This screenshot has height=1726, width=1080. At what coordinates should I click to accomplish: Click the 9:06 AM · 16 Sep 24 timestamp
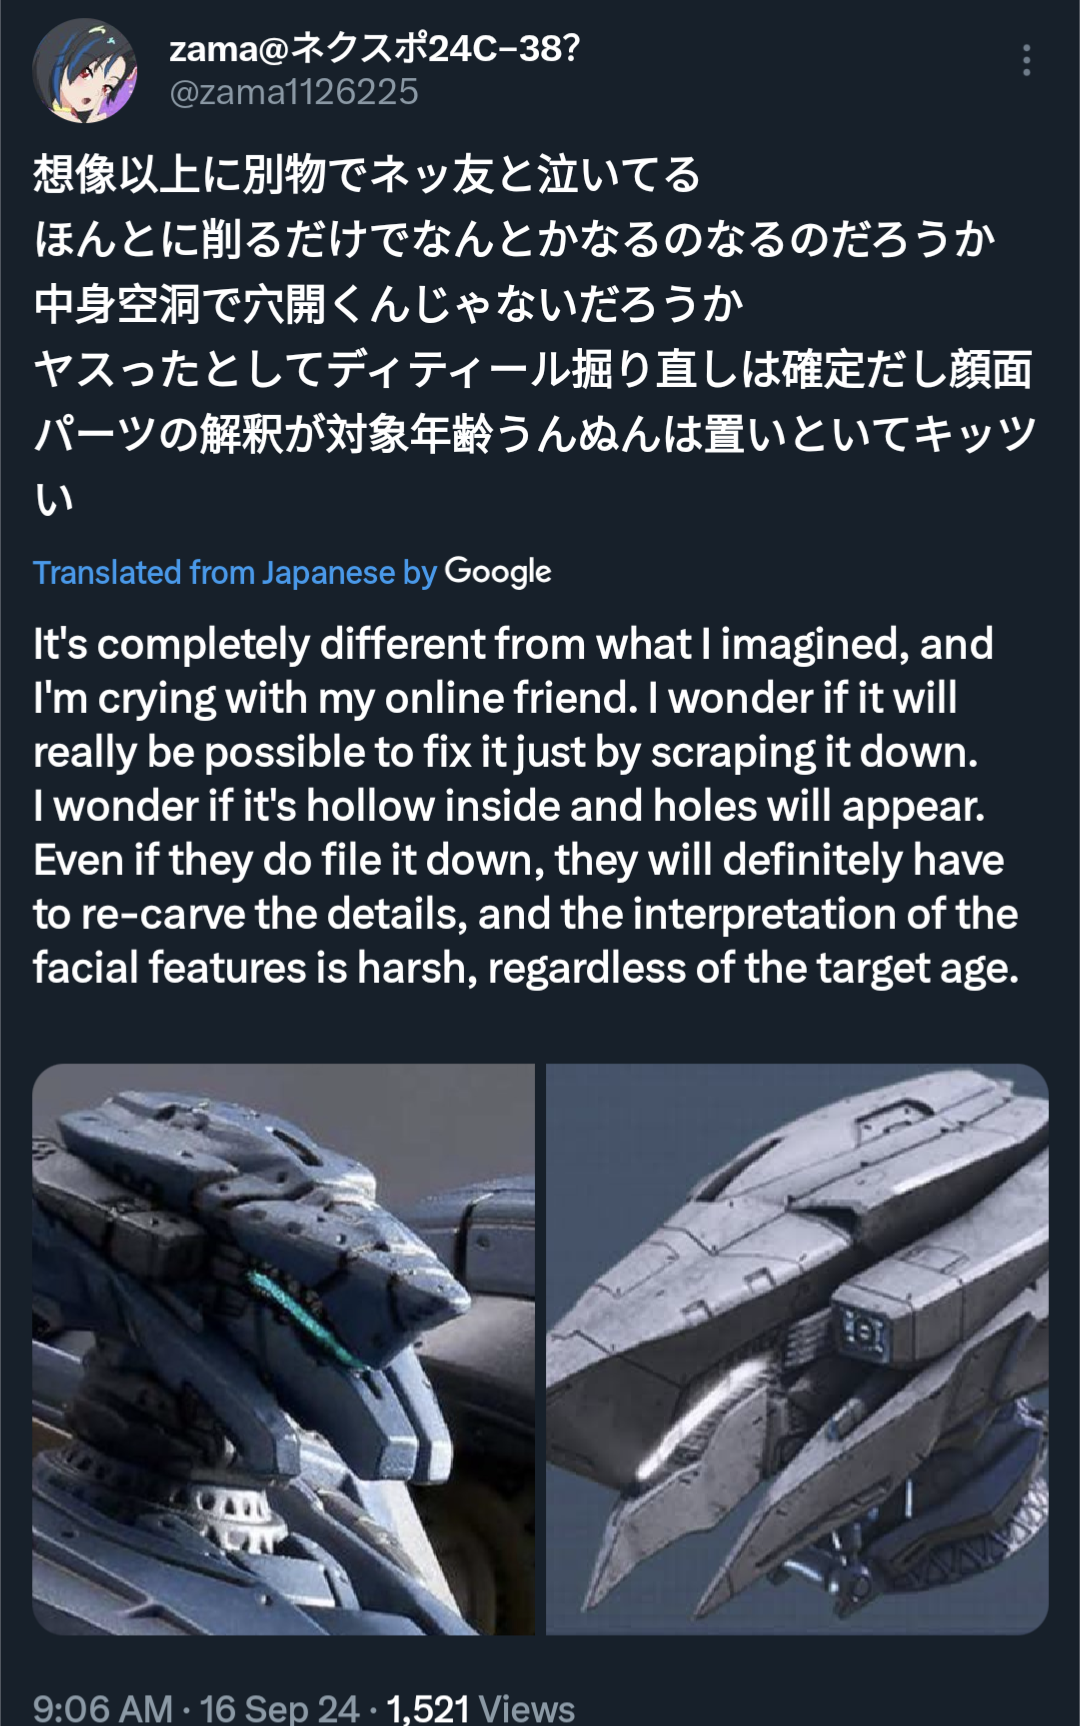pyautogui.click(x=196, y=1708)
